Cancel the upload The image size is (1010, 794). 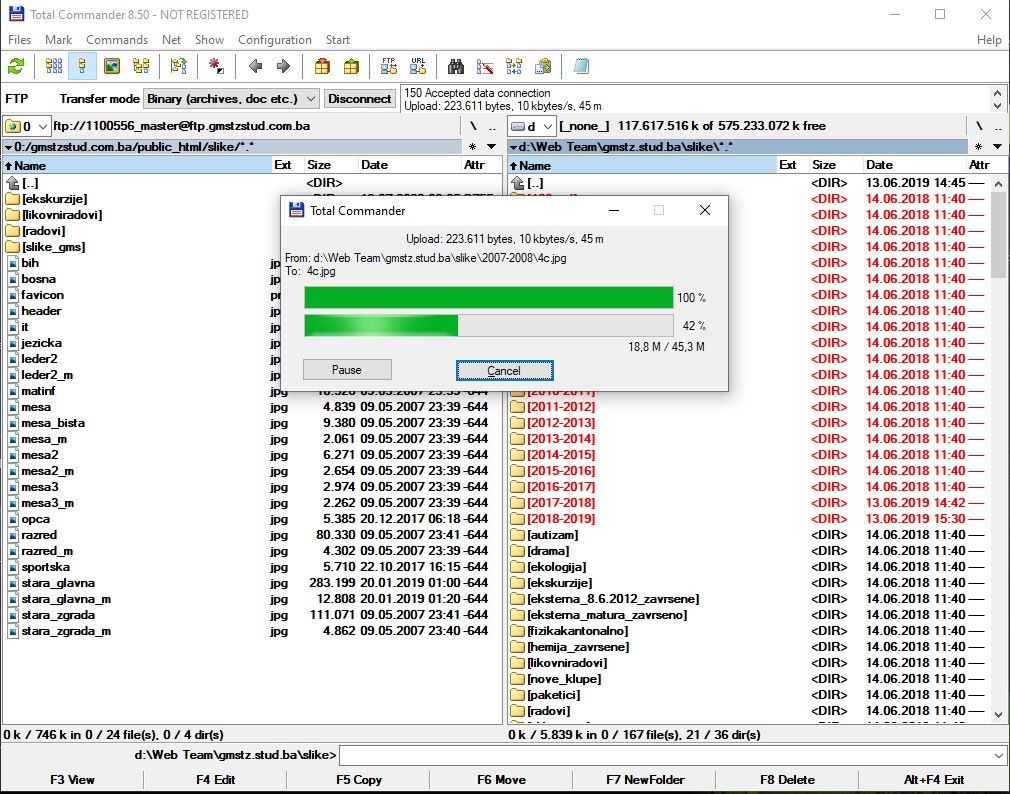504,370
